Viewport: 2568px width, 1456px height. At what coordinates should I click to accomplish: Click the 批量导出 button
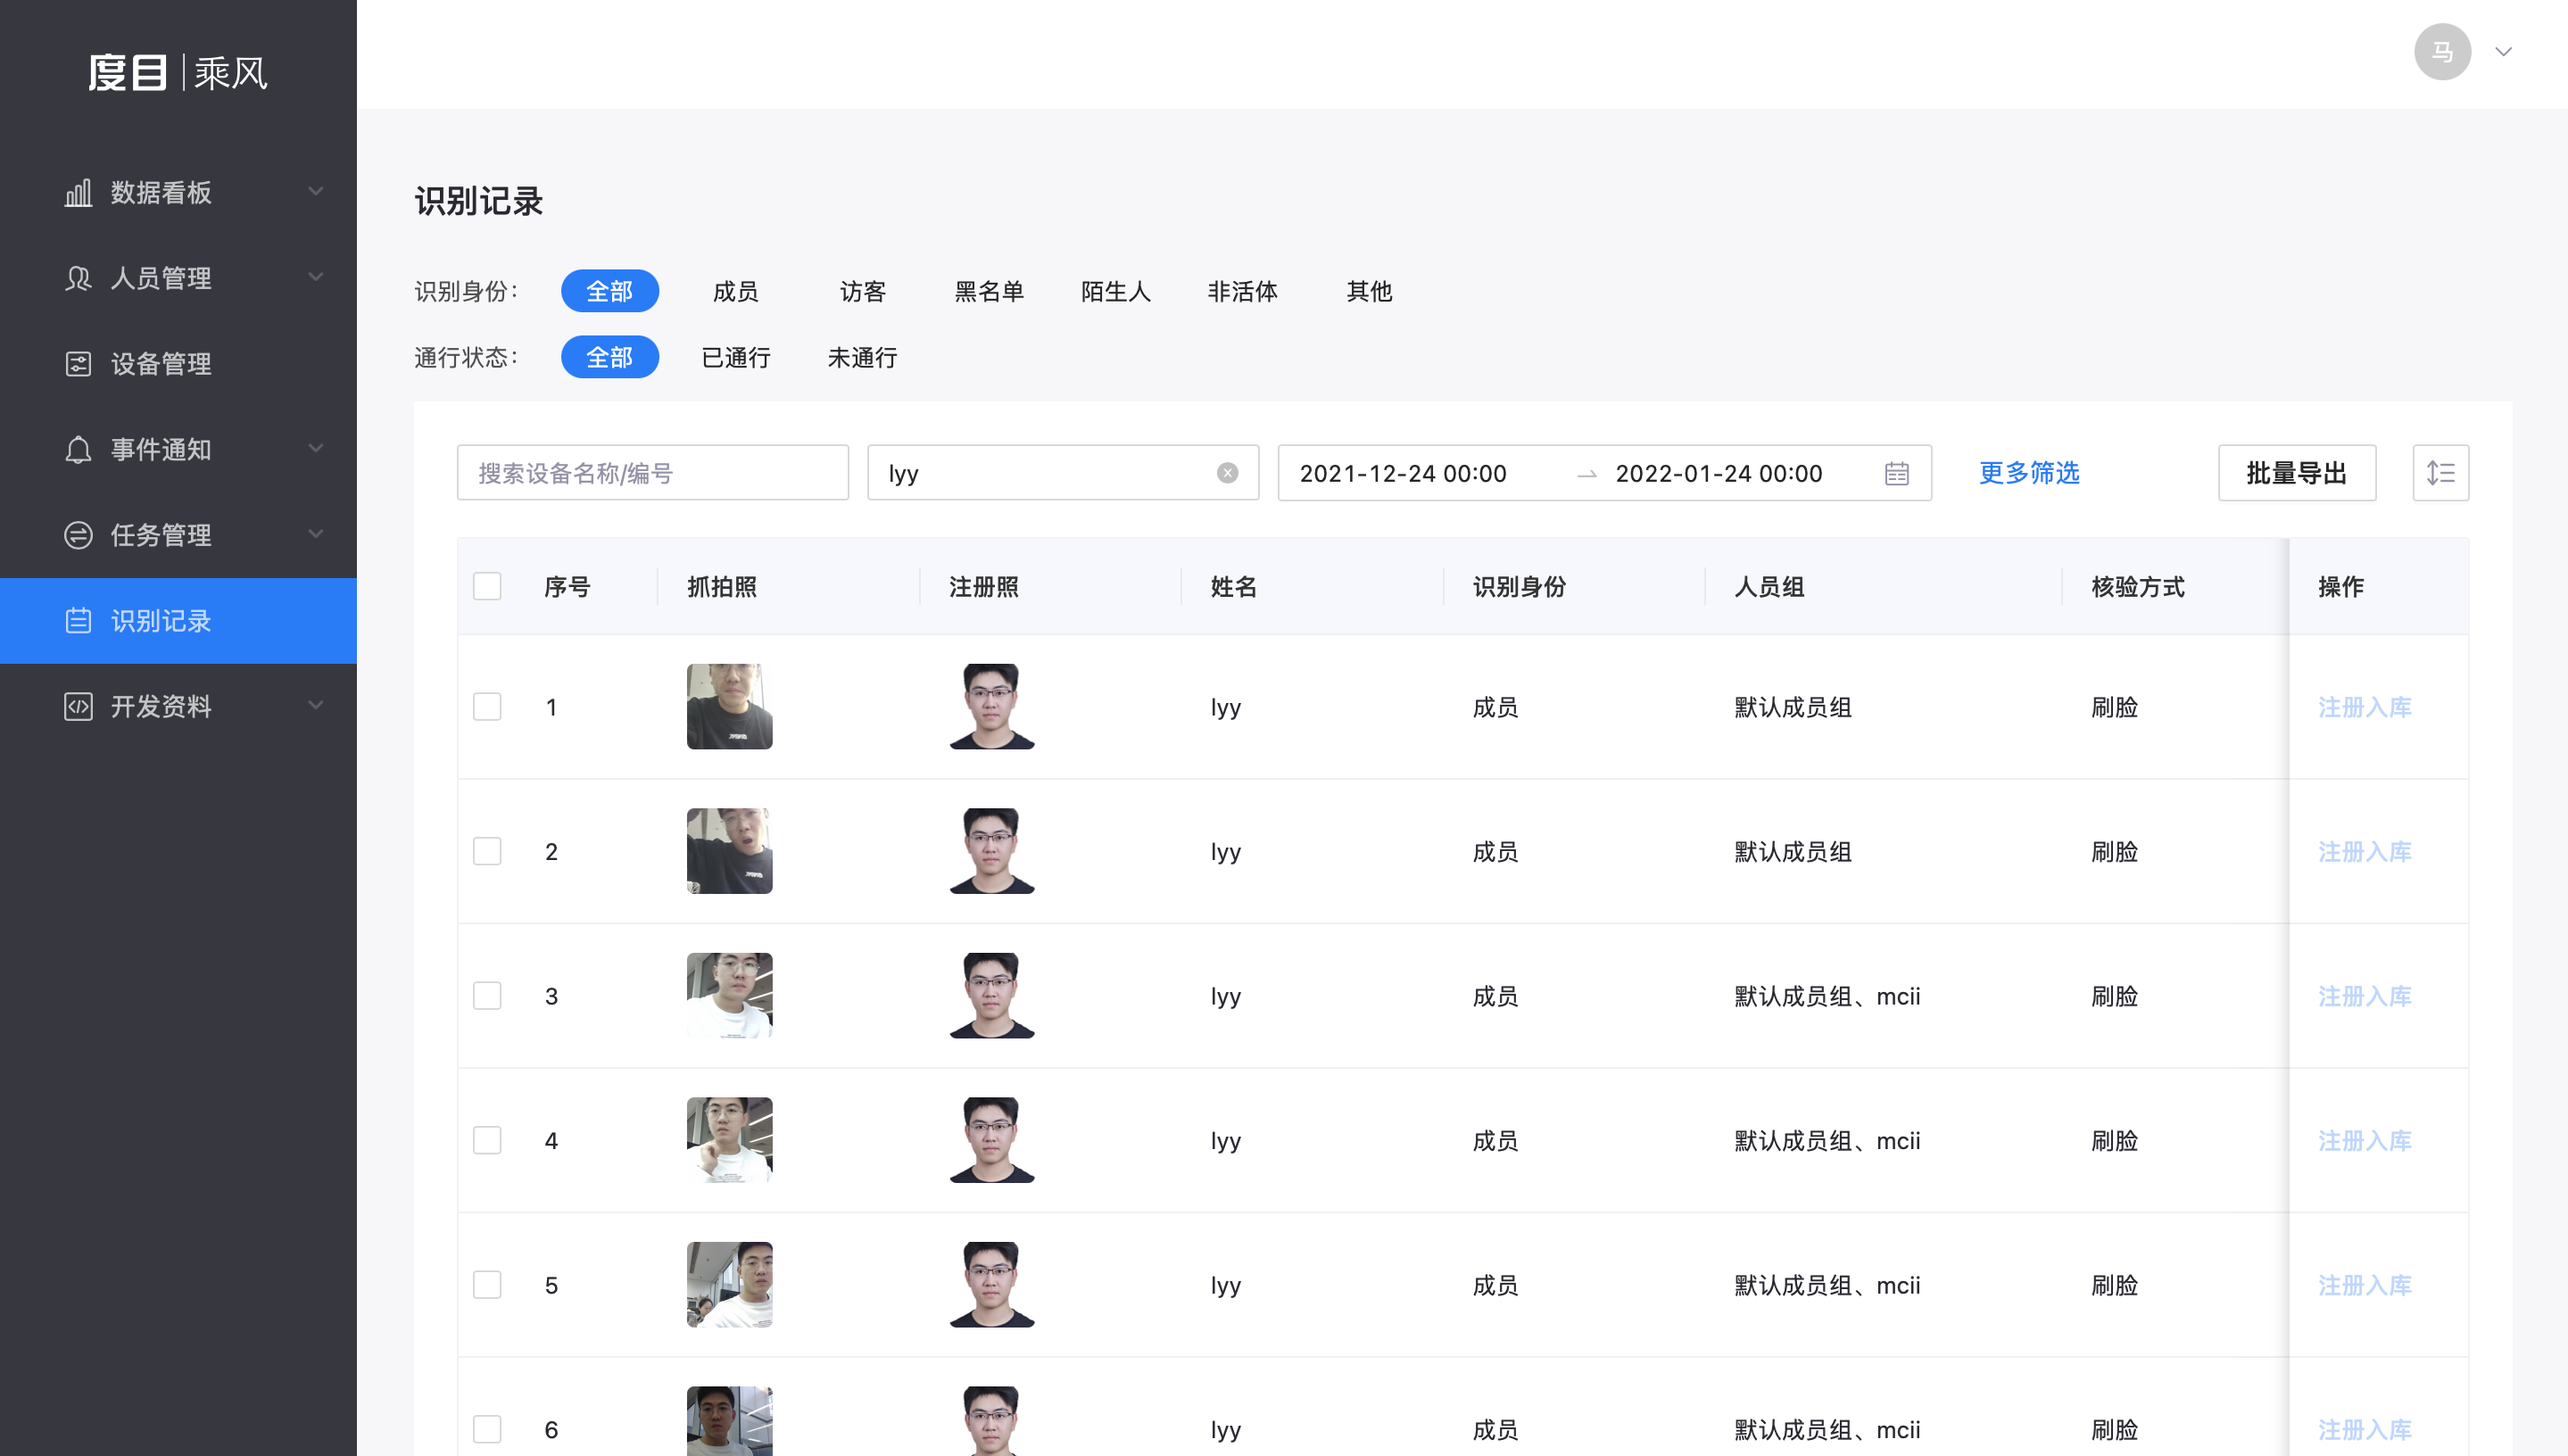(x=2296, y=473)
